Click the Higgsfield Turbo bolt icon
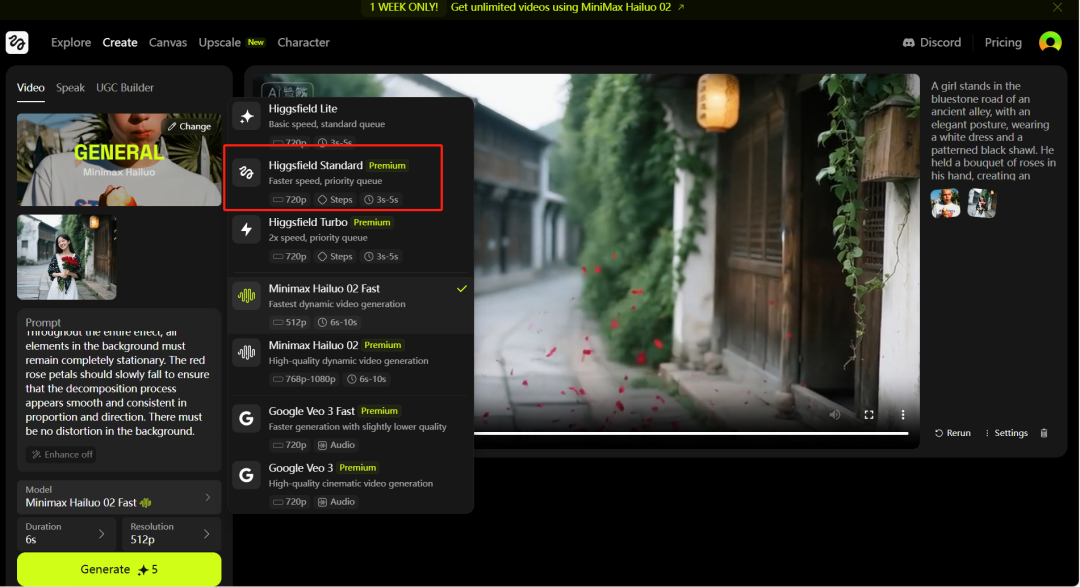This screenshot has width=1080, height=587. pos(246,229)
